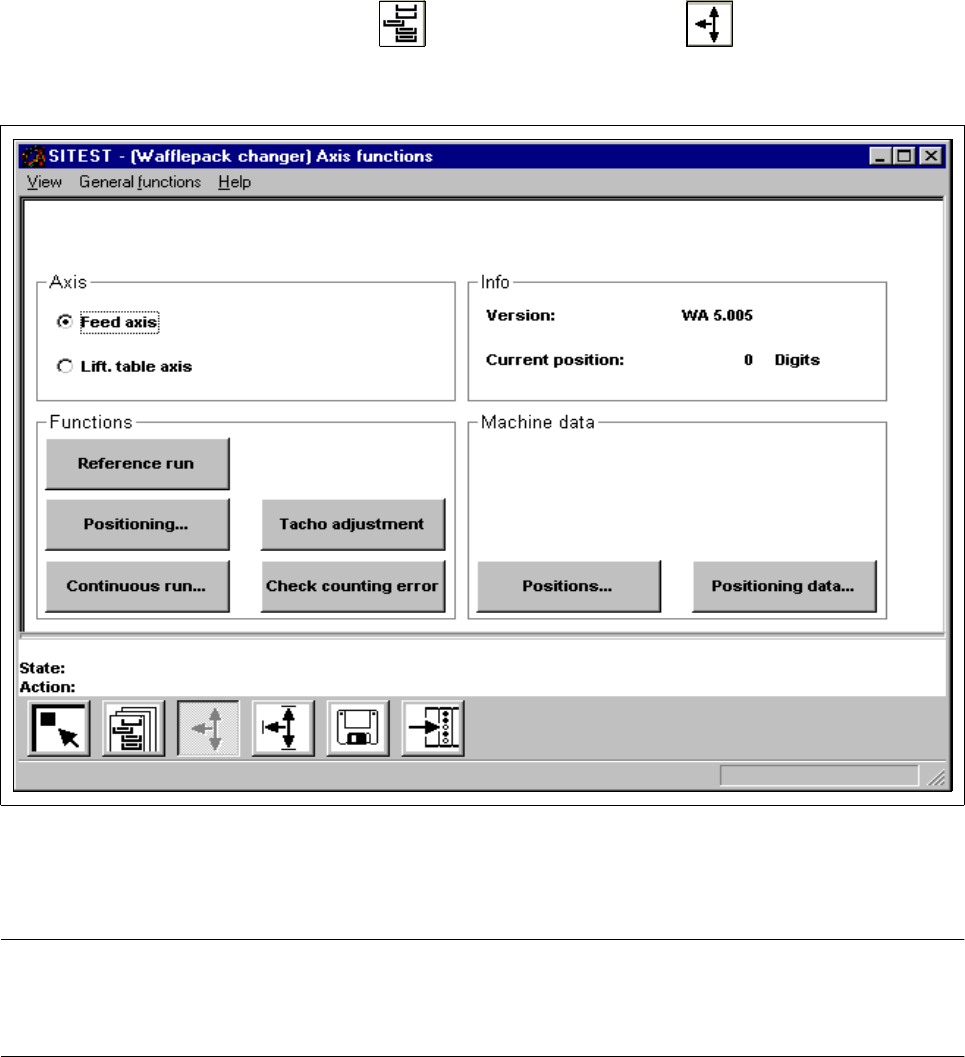Viewport: 965px width, 1057px height.
Task: Minimize the SITEST window
Action: point(880,156)
